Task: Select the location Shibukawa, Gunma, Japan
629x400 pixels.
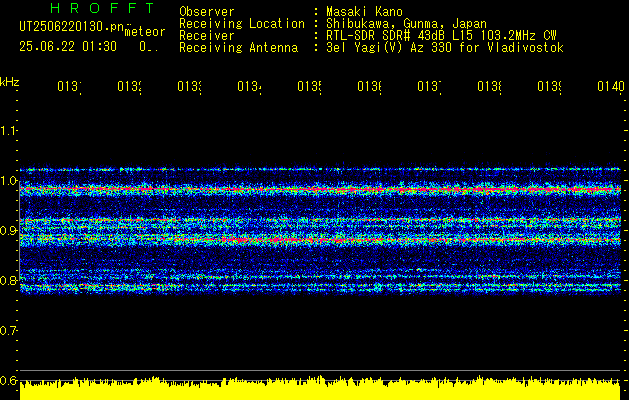Action: click(x=406, y=24)
